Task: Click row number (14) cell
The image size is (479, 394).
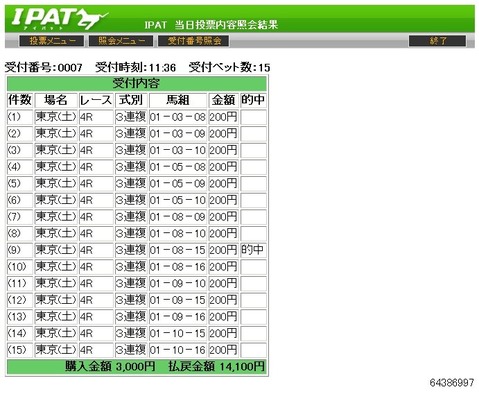Action: point(20,334)
